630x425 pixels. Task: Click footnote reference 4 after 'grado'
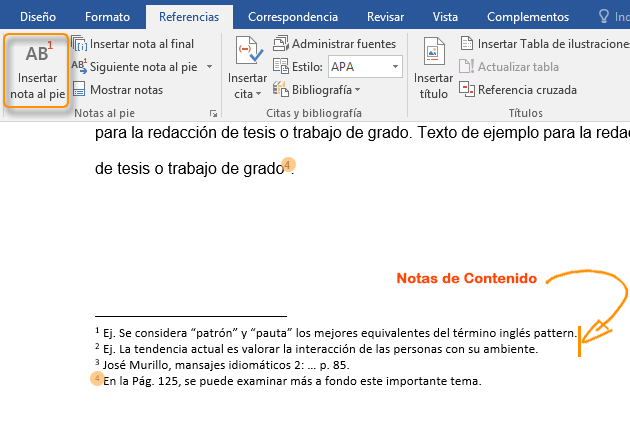288,165
